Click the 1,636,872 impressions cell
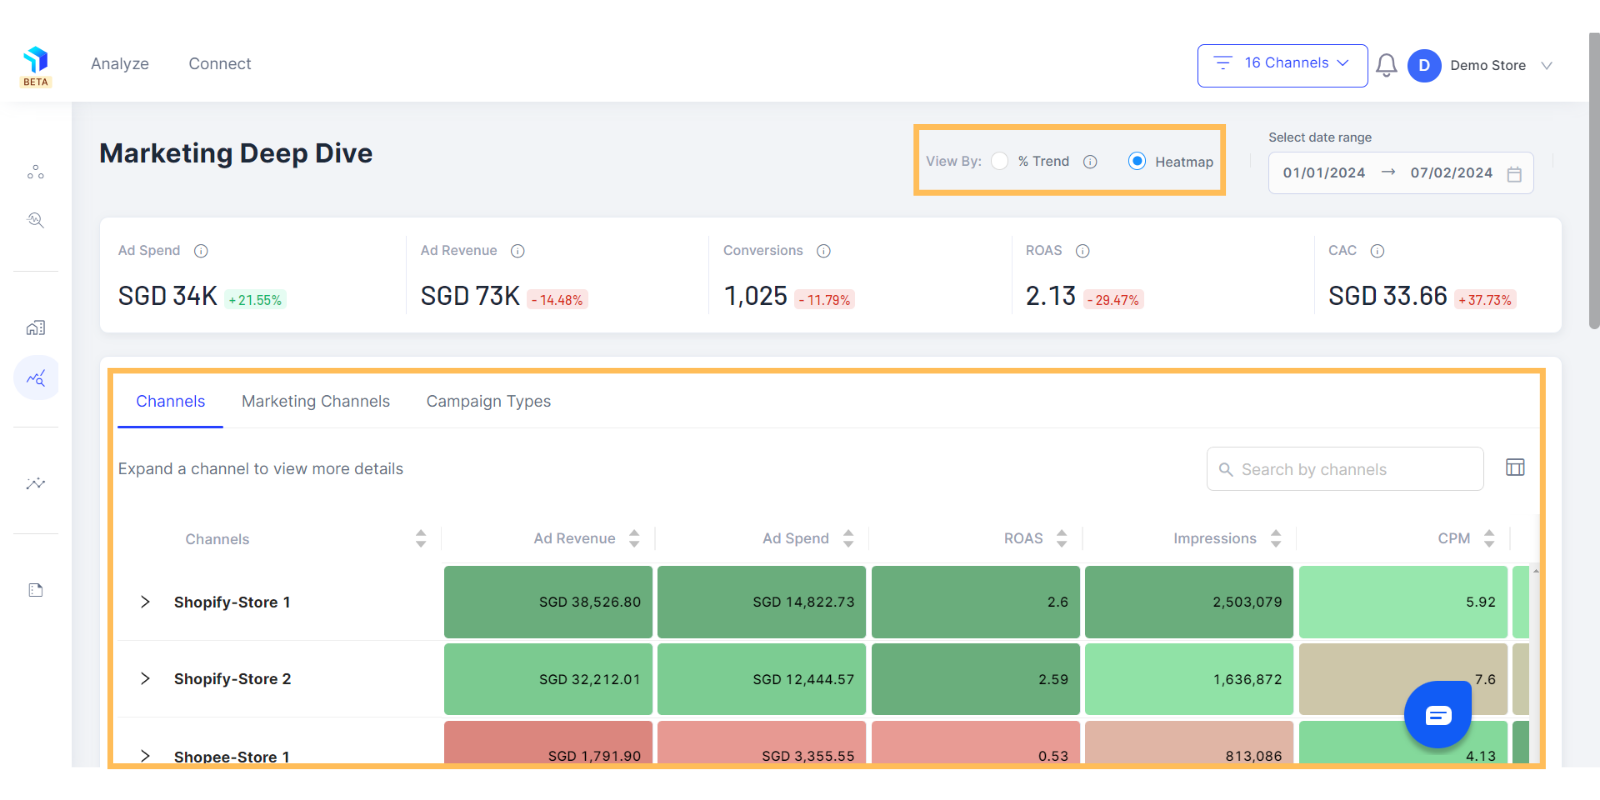The width and height of the screenshot is (1600, 800). pyautogui.click(x=1189, y=679)
